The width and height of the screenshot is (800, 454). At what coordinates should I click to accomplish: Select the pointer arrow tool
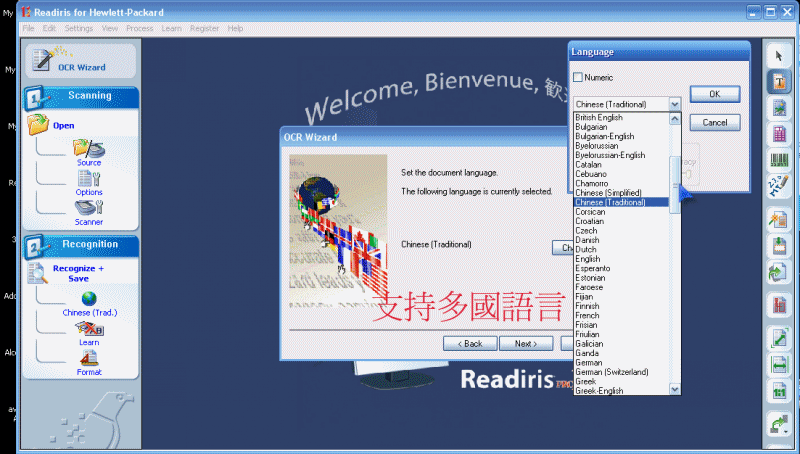coord(779,56)
